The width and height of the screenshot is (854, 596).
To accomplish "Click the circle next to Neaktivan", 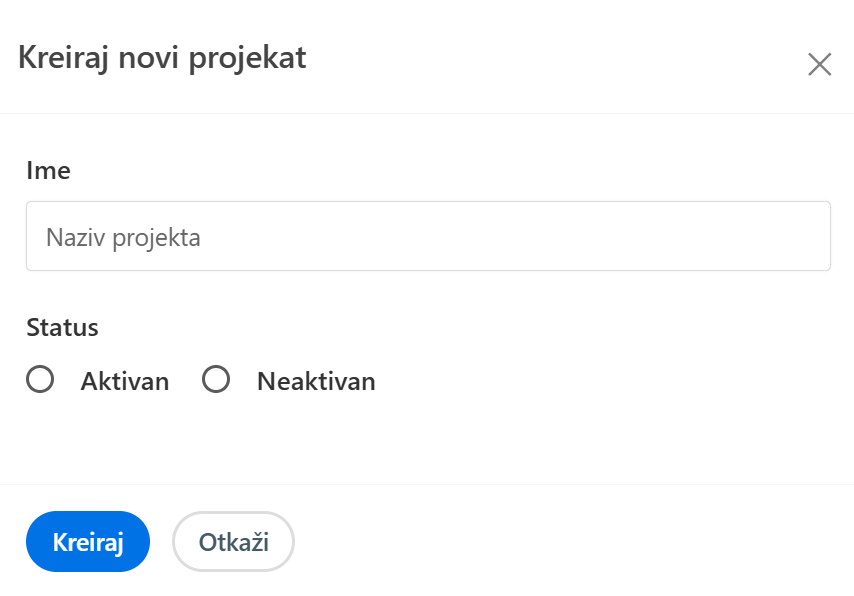I will tap(216, 380).
